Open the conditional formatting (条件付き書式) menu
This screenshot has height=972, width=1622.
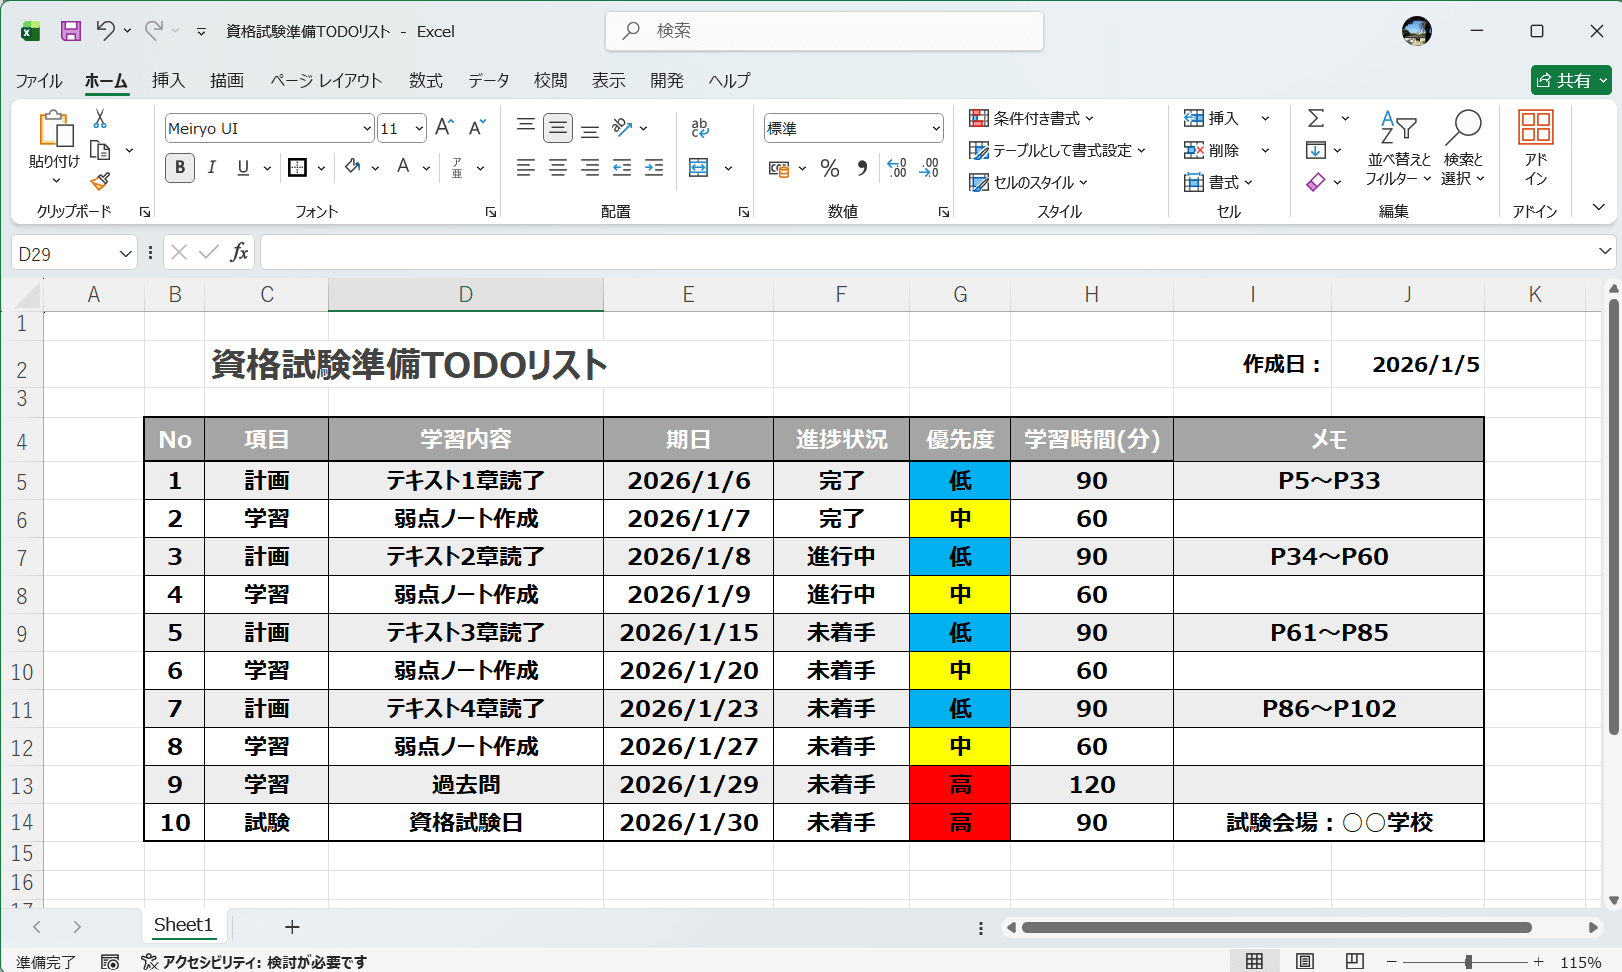[1032, 118]
